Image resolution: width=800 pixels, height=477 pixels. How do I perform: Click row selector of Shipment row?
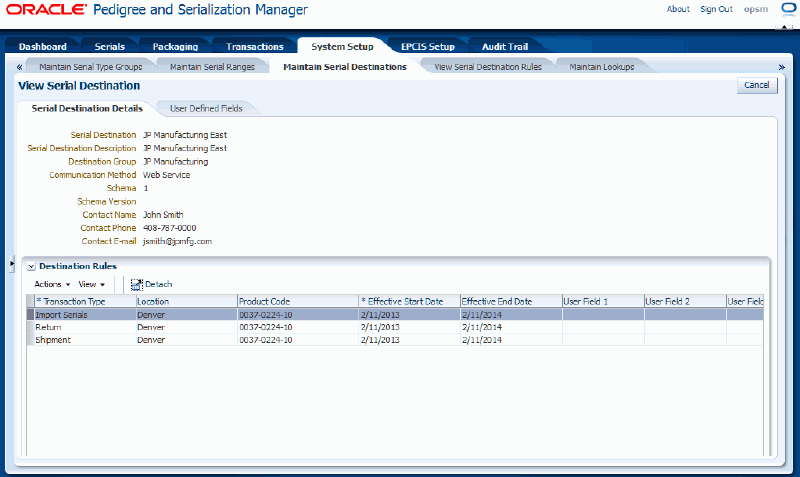(x=30, y=340)
